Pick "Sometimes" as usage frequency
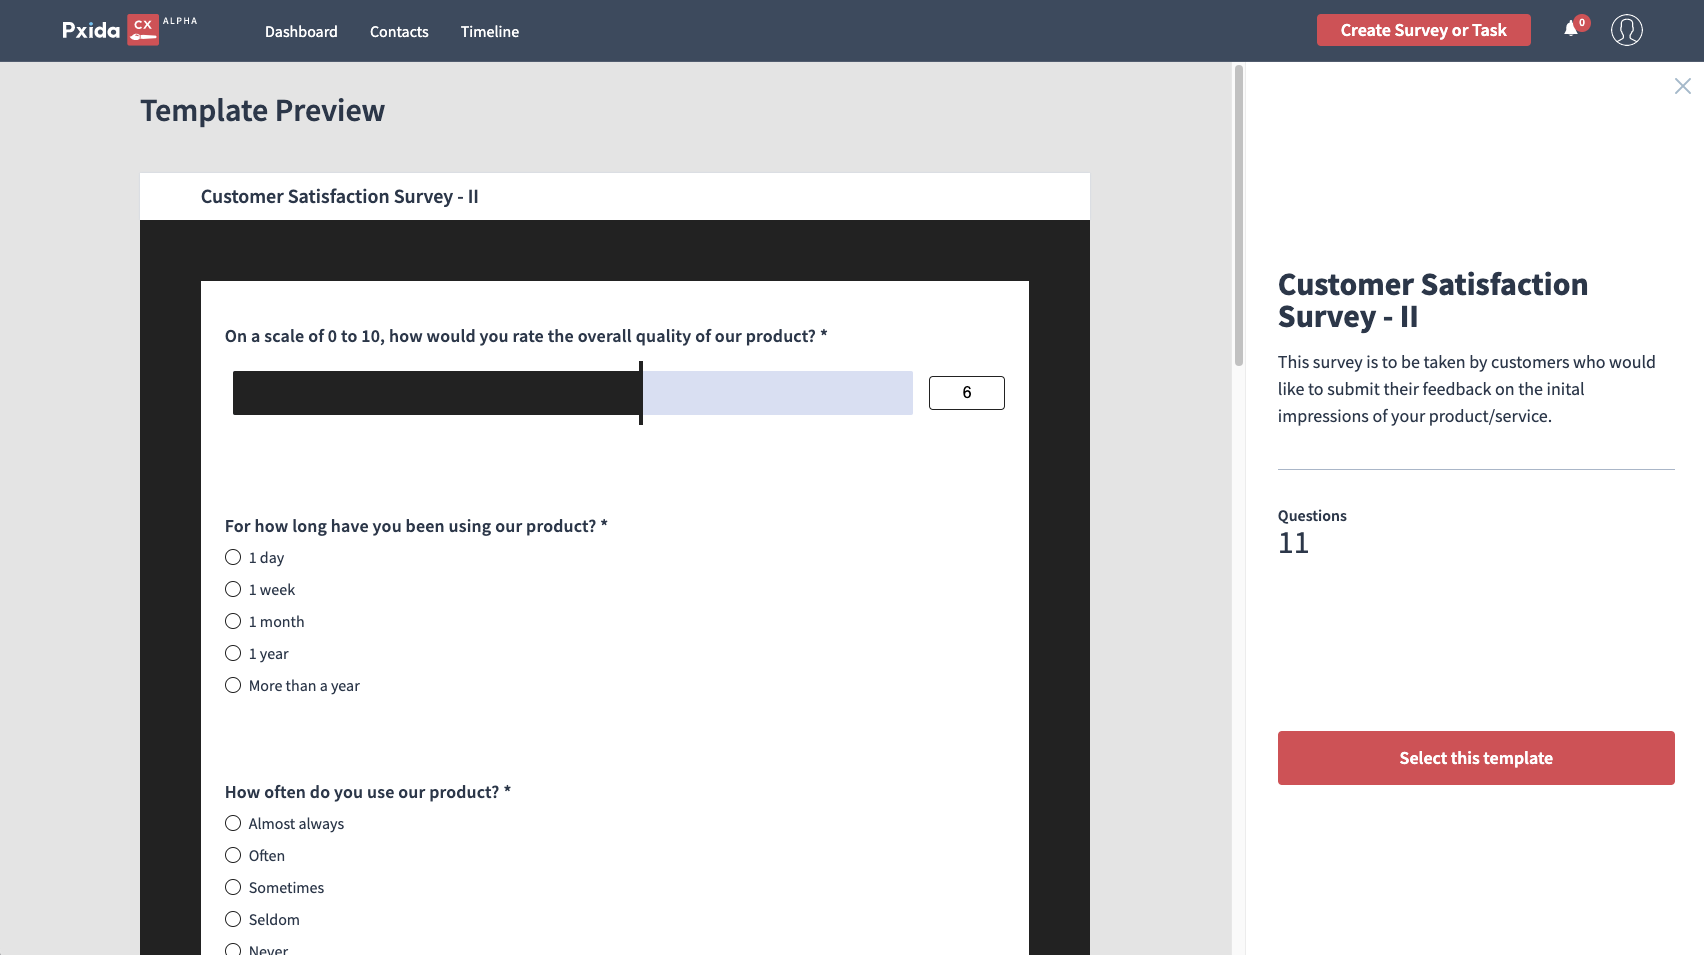Image resolution: width=1704 pixels, height=955 pixels. pyautogui.click(x=233, y=888)
